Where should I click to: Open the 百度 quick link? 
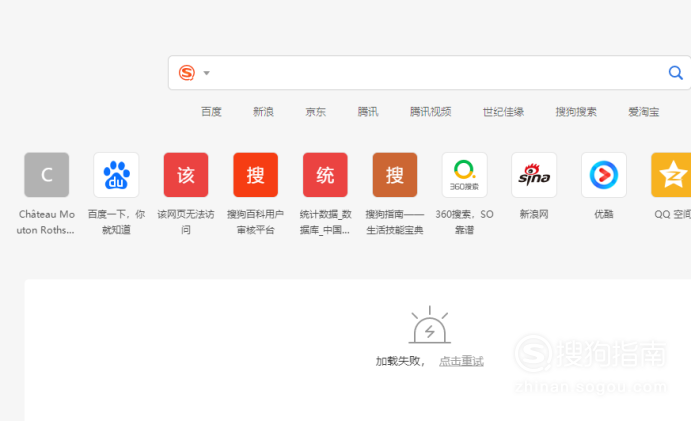pos(211,112)
